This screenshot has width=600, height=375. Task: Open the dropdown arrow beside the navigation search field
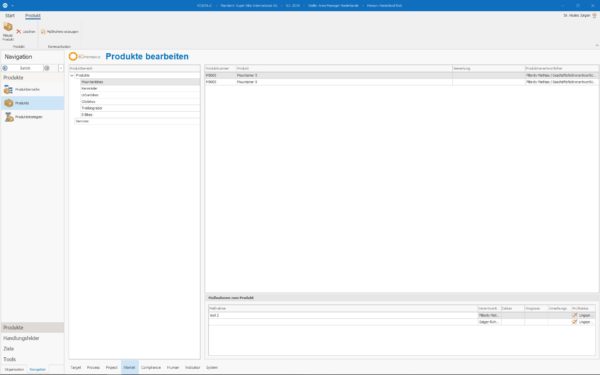61,68
